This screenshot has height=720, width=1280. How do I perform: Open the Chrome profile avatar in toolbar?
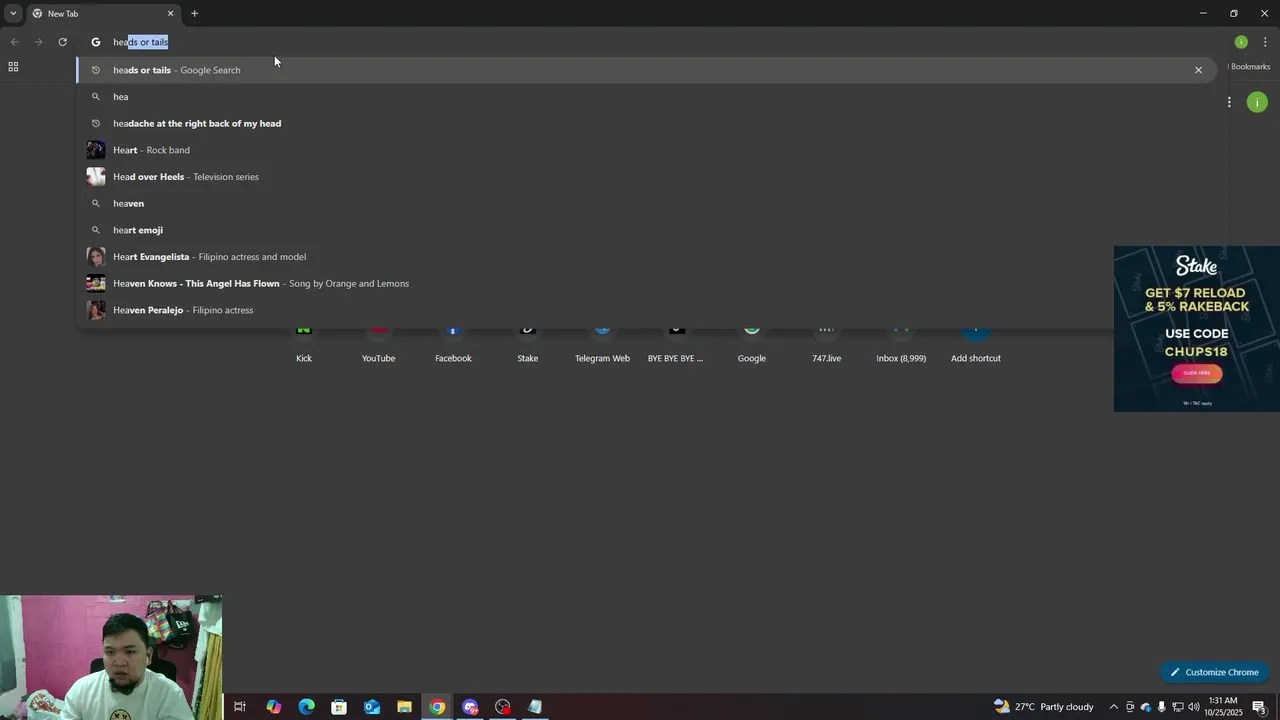[x=1241, y=42]
